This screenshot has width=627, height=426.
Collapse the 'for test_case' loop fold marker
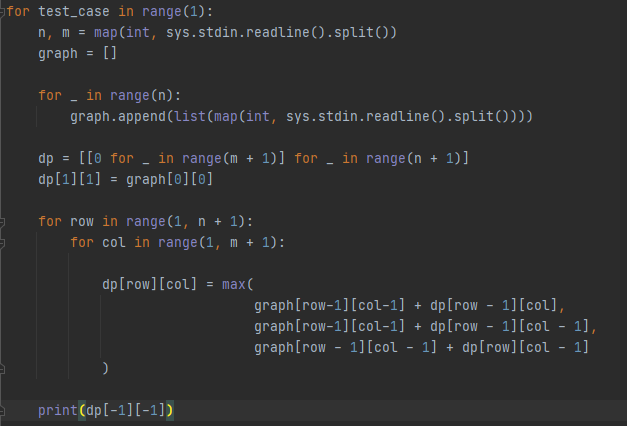point(2,12)
